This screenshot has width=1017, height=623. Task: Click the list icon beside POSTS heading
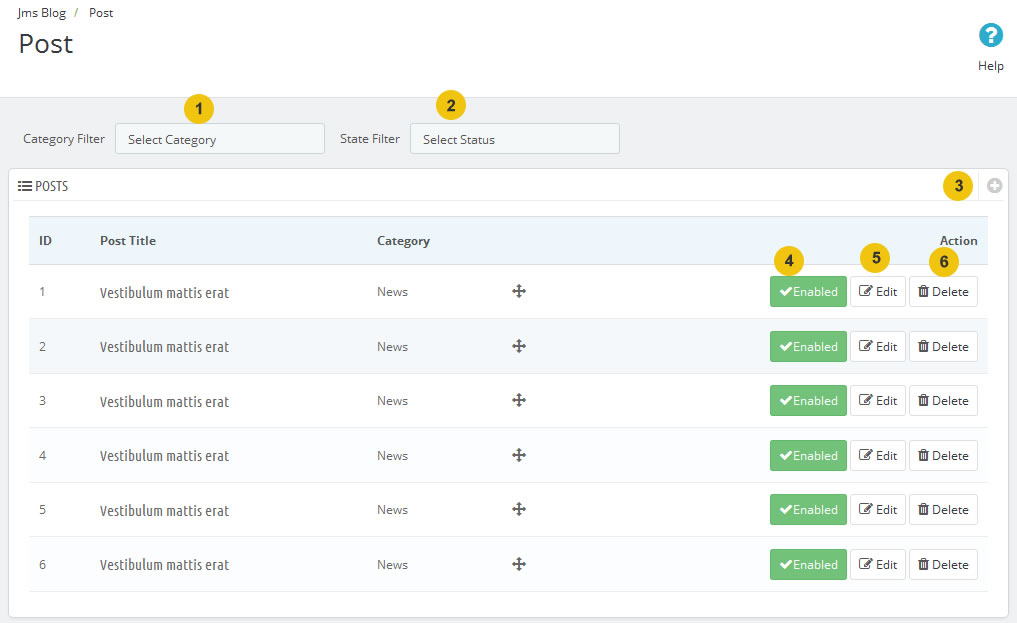tap(25, 186)
